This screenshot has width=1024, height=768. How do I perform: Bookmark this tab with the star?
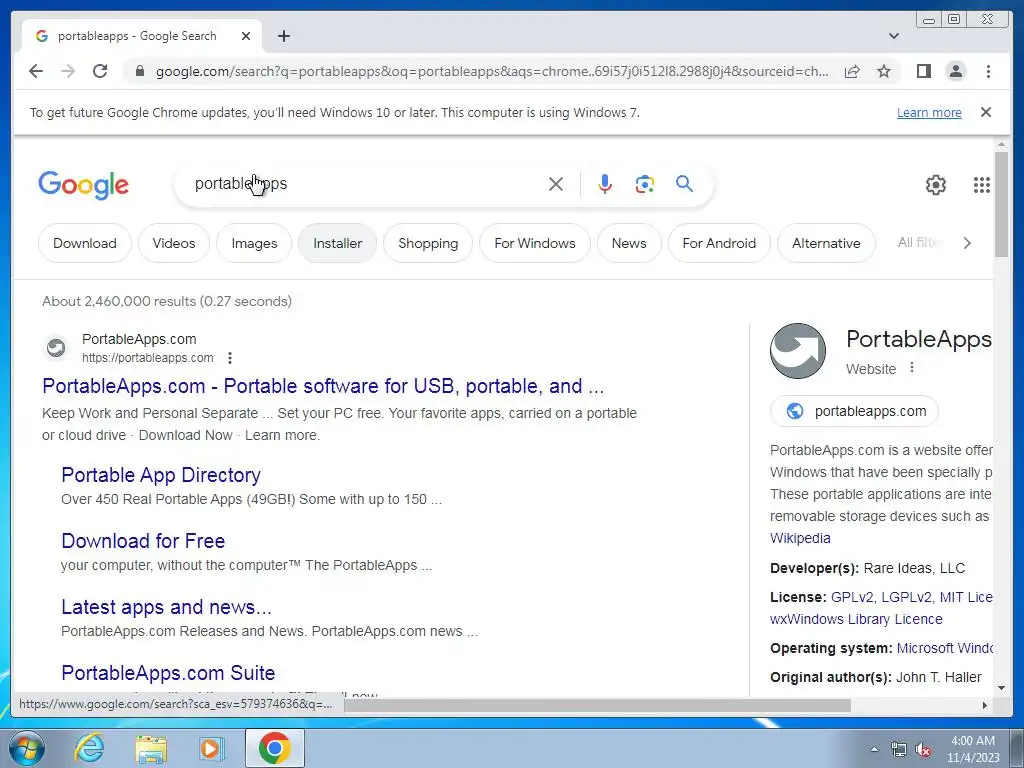pos(884,71)
